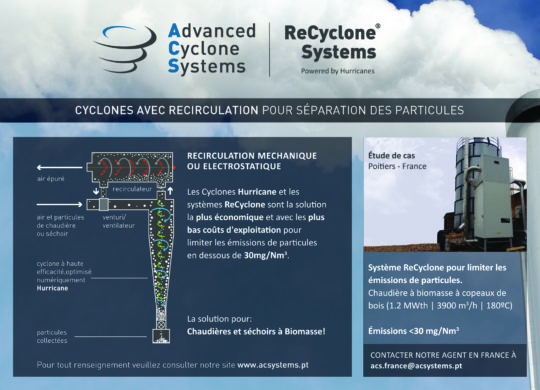Click the ReCyclone Systems logo text
Screen dimensions: 540x390
coord(332,43)
